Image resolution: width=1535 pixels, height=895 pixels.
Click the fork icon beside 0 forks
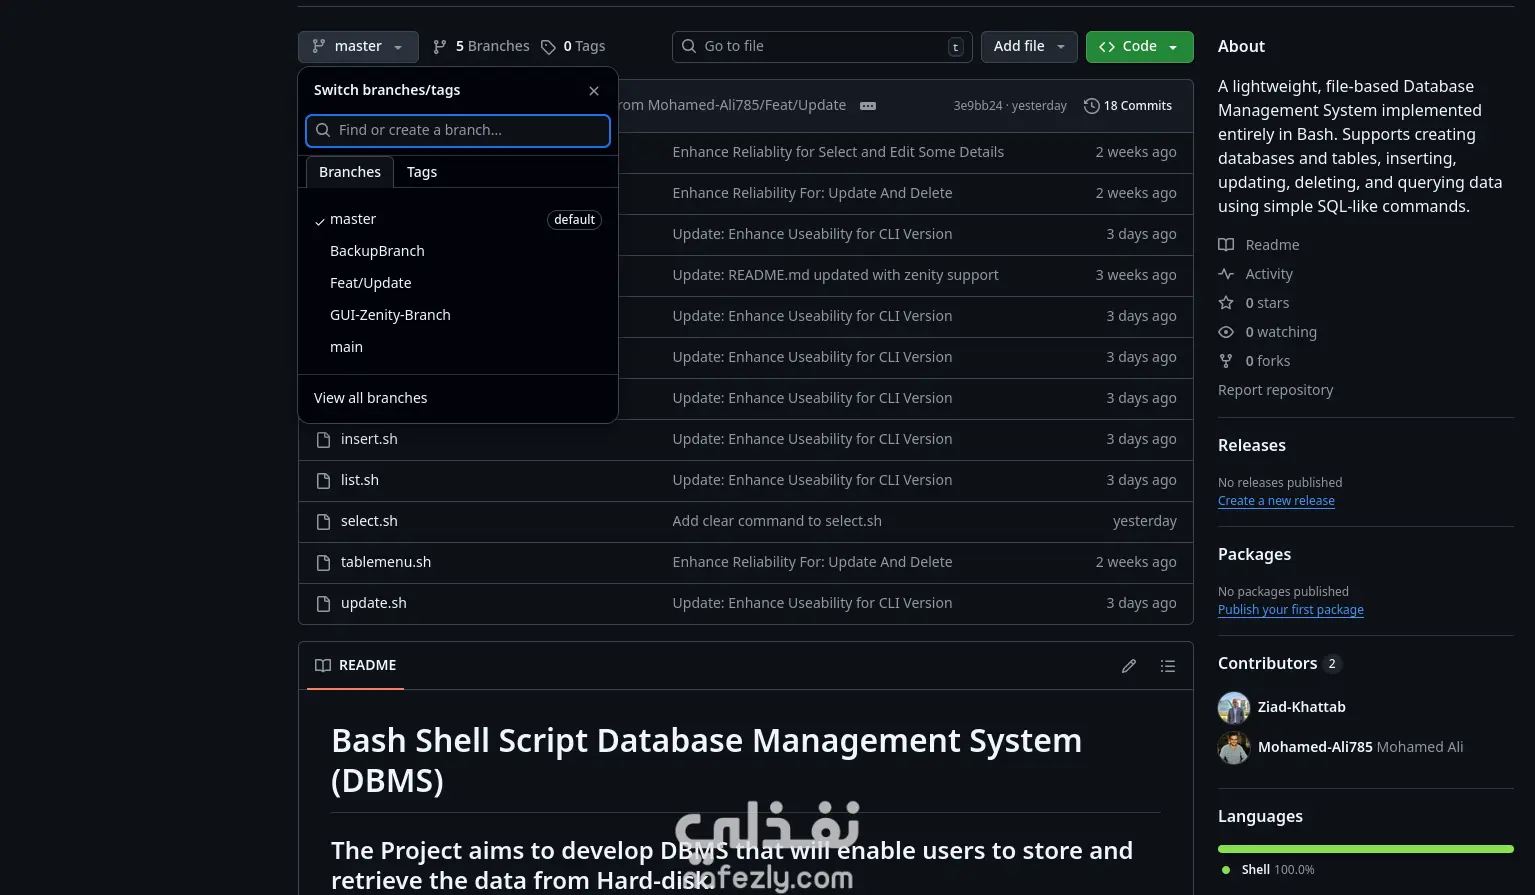pos(1226,361)
